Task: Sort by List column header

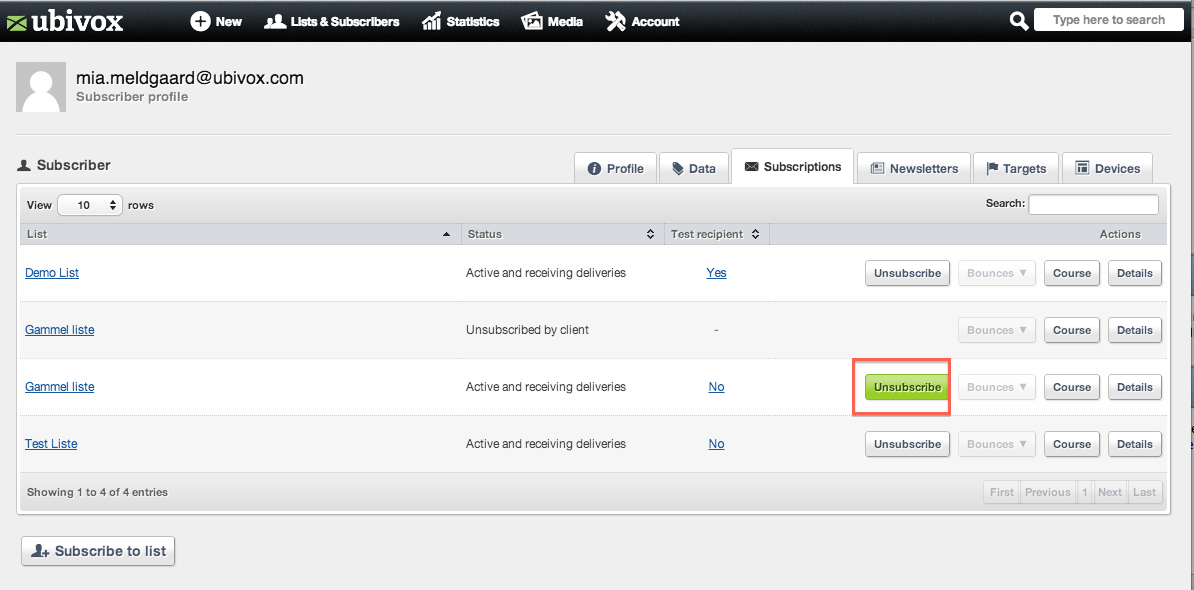Action: [x=240, y=234]
